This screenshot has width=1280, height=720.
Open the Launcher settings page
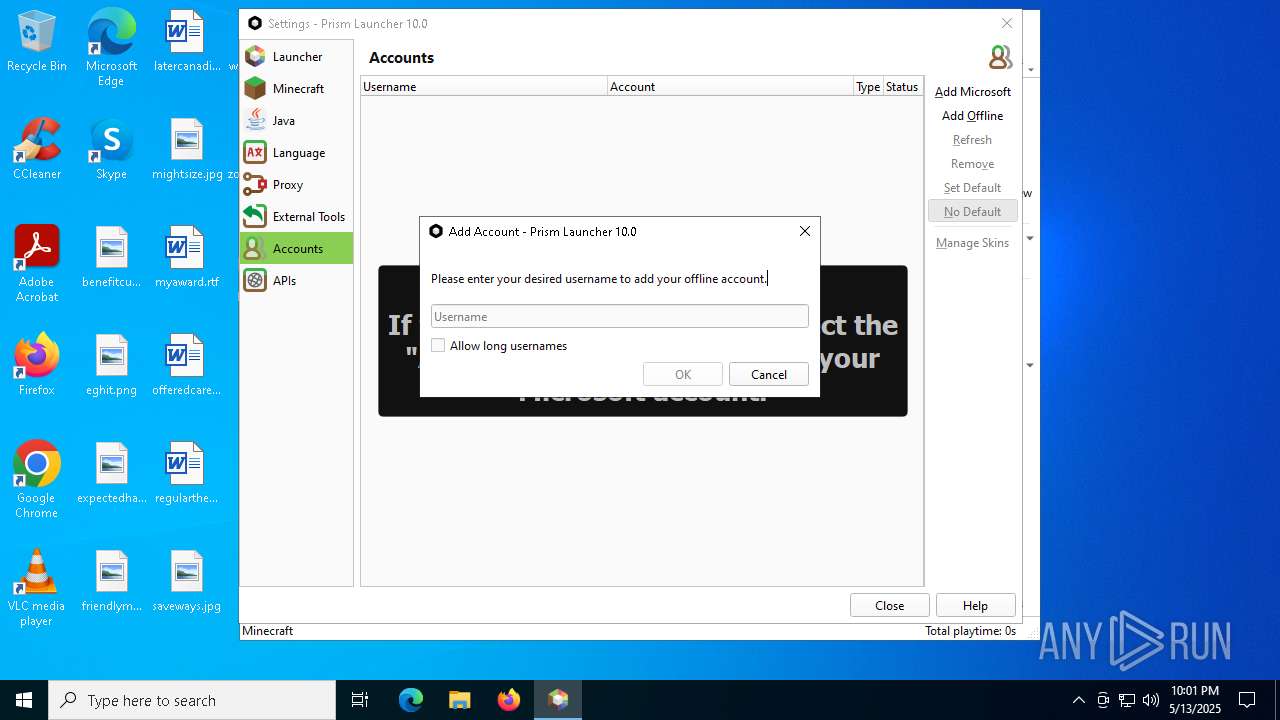click(x=296, y=57)
